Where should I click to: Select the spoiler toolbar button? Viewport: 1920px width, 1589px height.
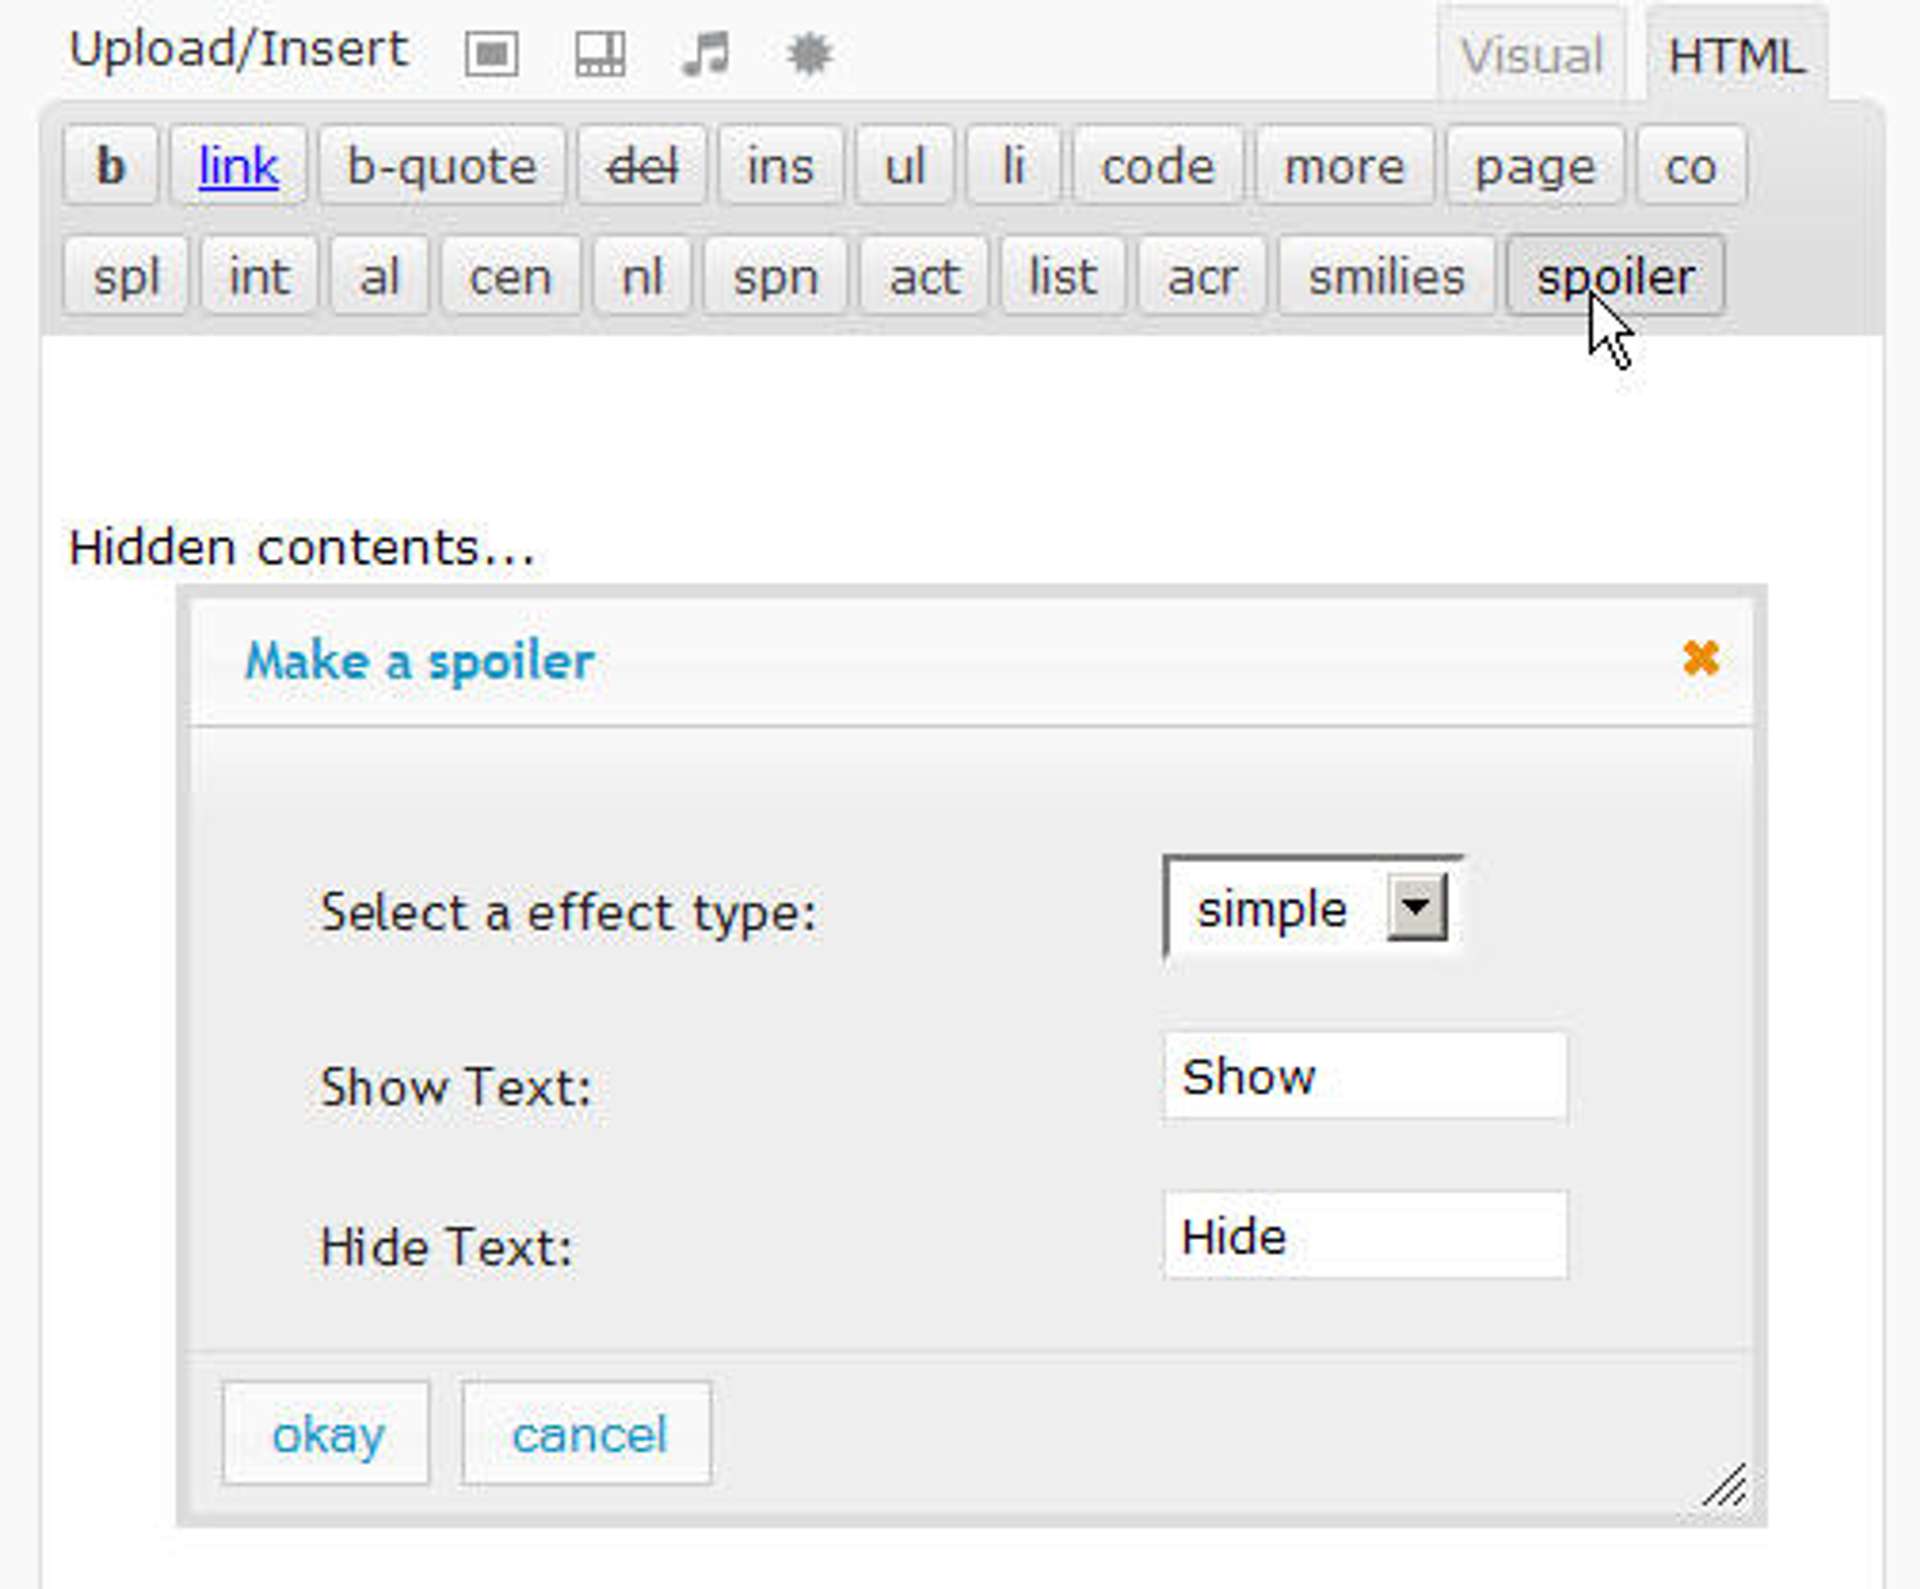[x=1614, y=277]
